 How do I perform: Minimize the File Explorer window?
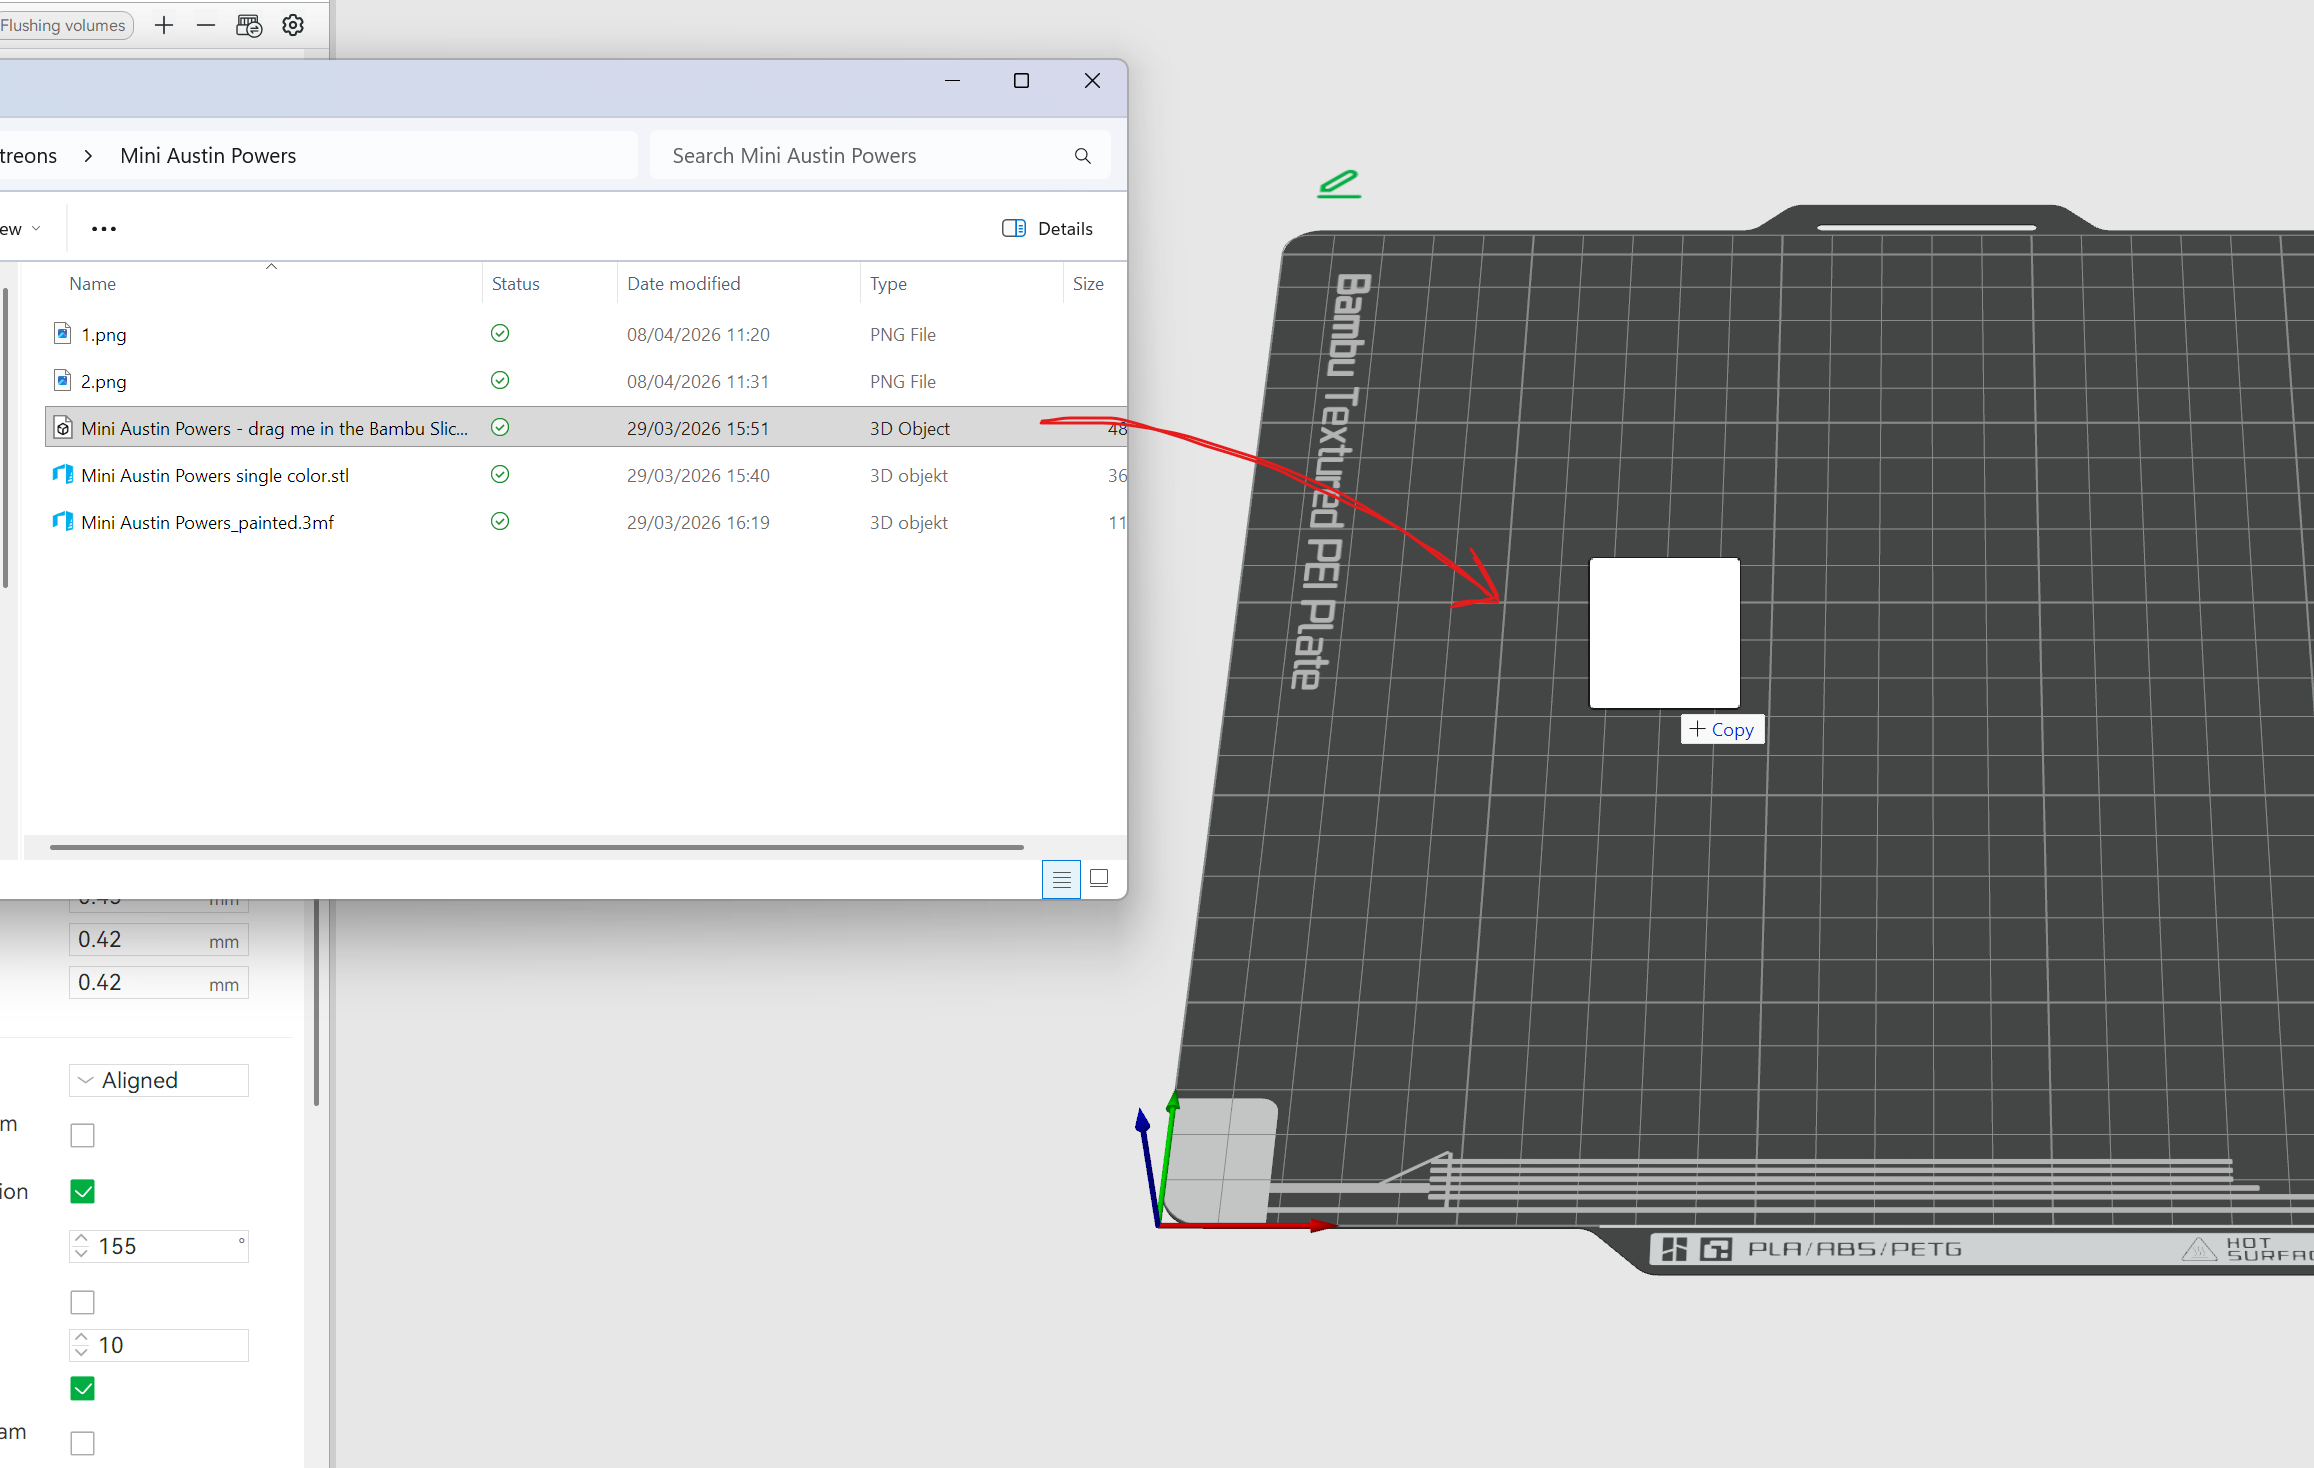tap(952, 81)
